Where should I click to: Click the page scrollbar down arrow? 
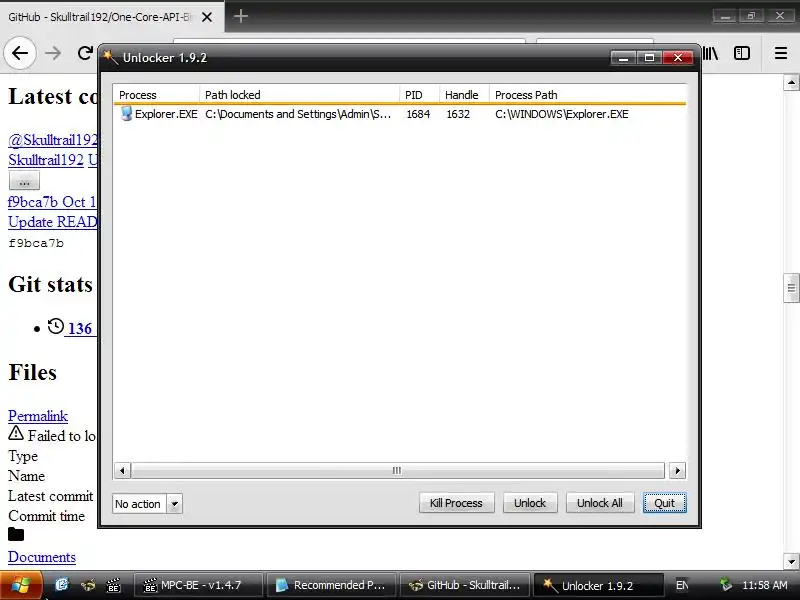click(x=791, y=561)
